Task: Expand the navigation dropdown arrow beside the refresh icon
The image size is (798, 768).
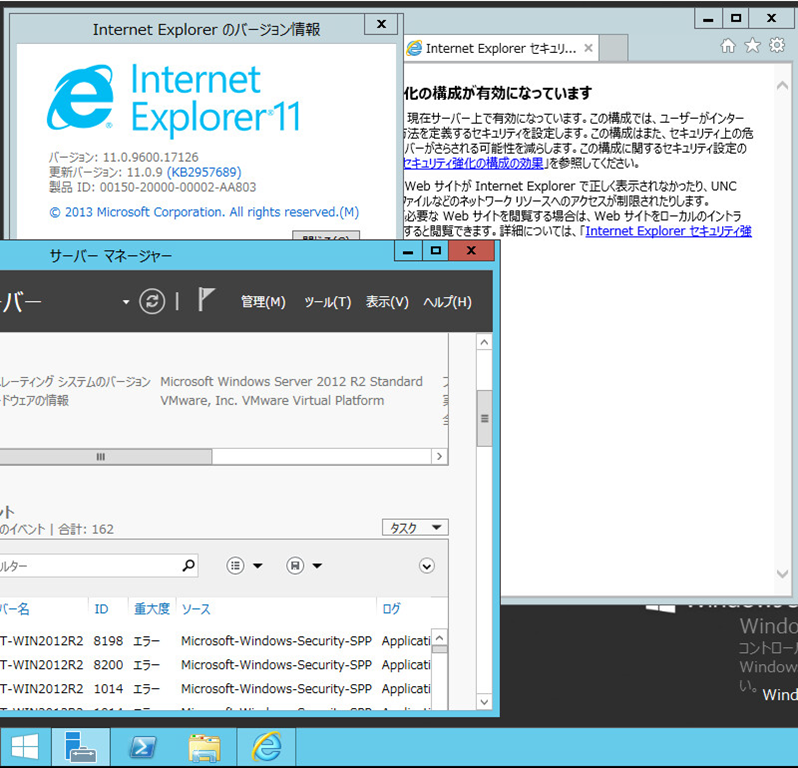Action: click(126, 302)
